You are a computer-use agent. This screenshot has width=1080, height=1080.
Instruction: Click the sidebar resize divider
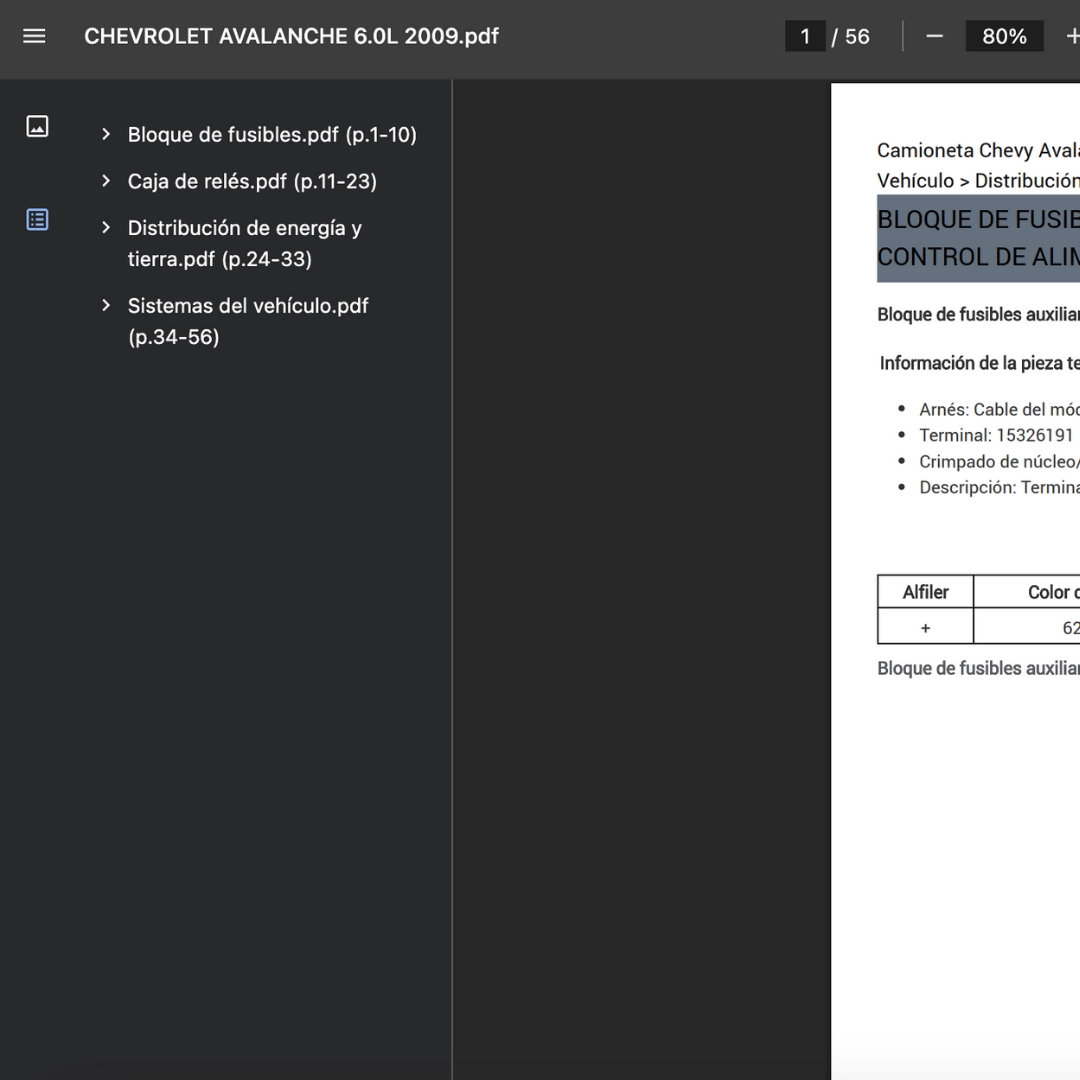pos(452,579)
